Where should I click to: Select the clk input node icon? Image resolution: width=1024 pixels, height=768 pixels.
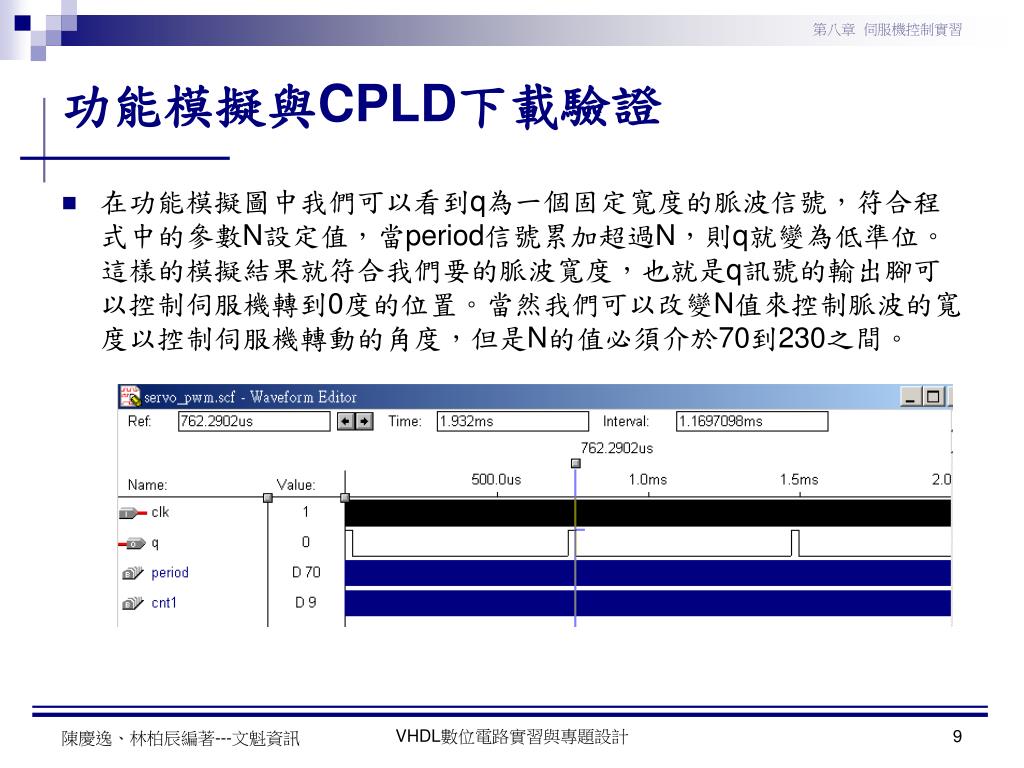[x=133, y=513]
